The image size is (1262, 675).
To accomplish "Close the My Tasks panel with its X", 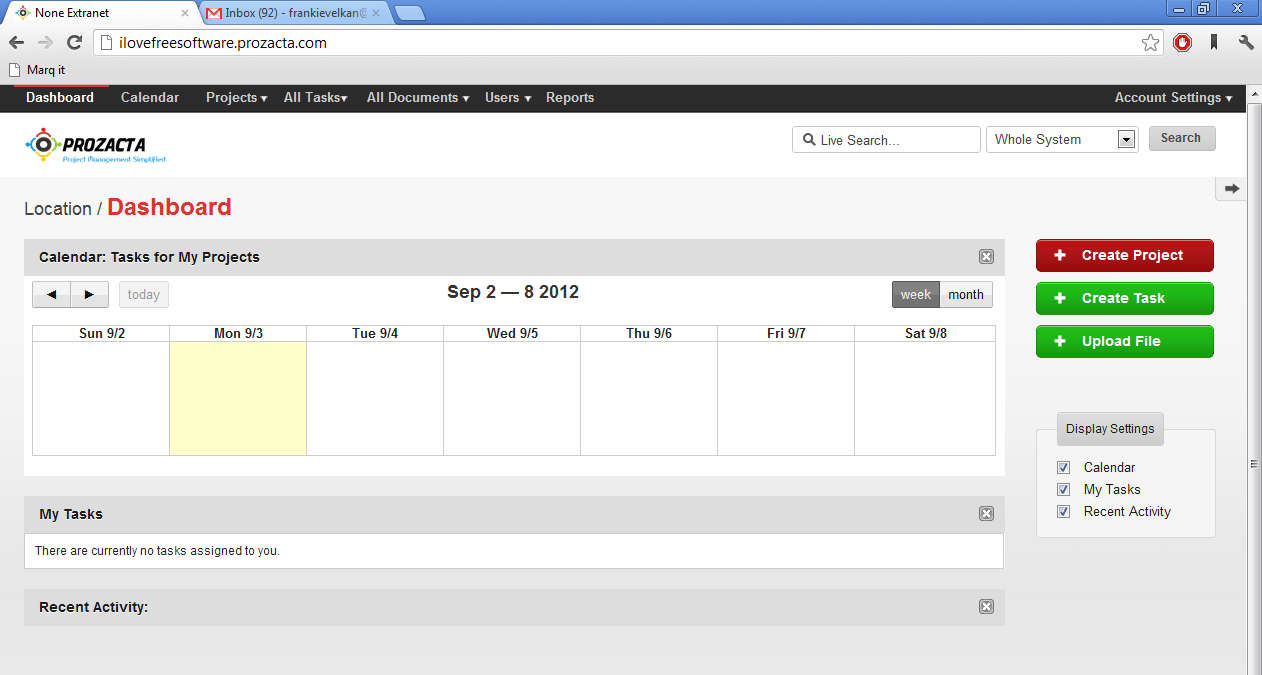I will 986,514.
